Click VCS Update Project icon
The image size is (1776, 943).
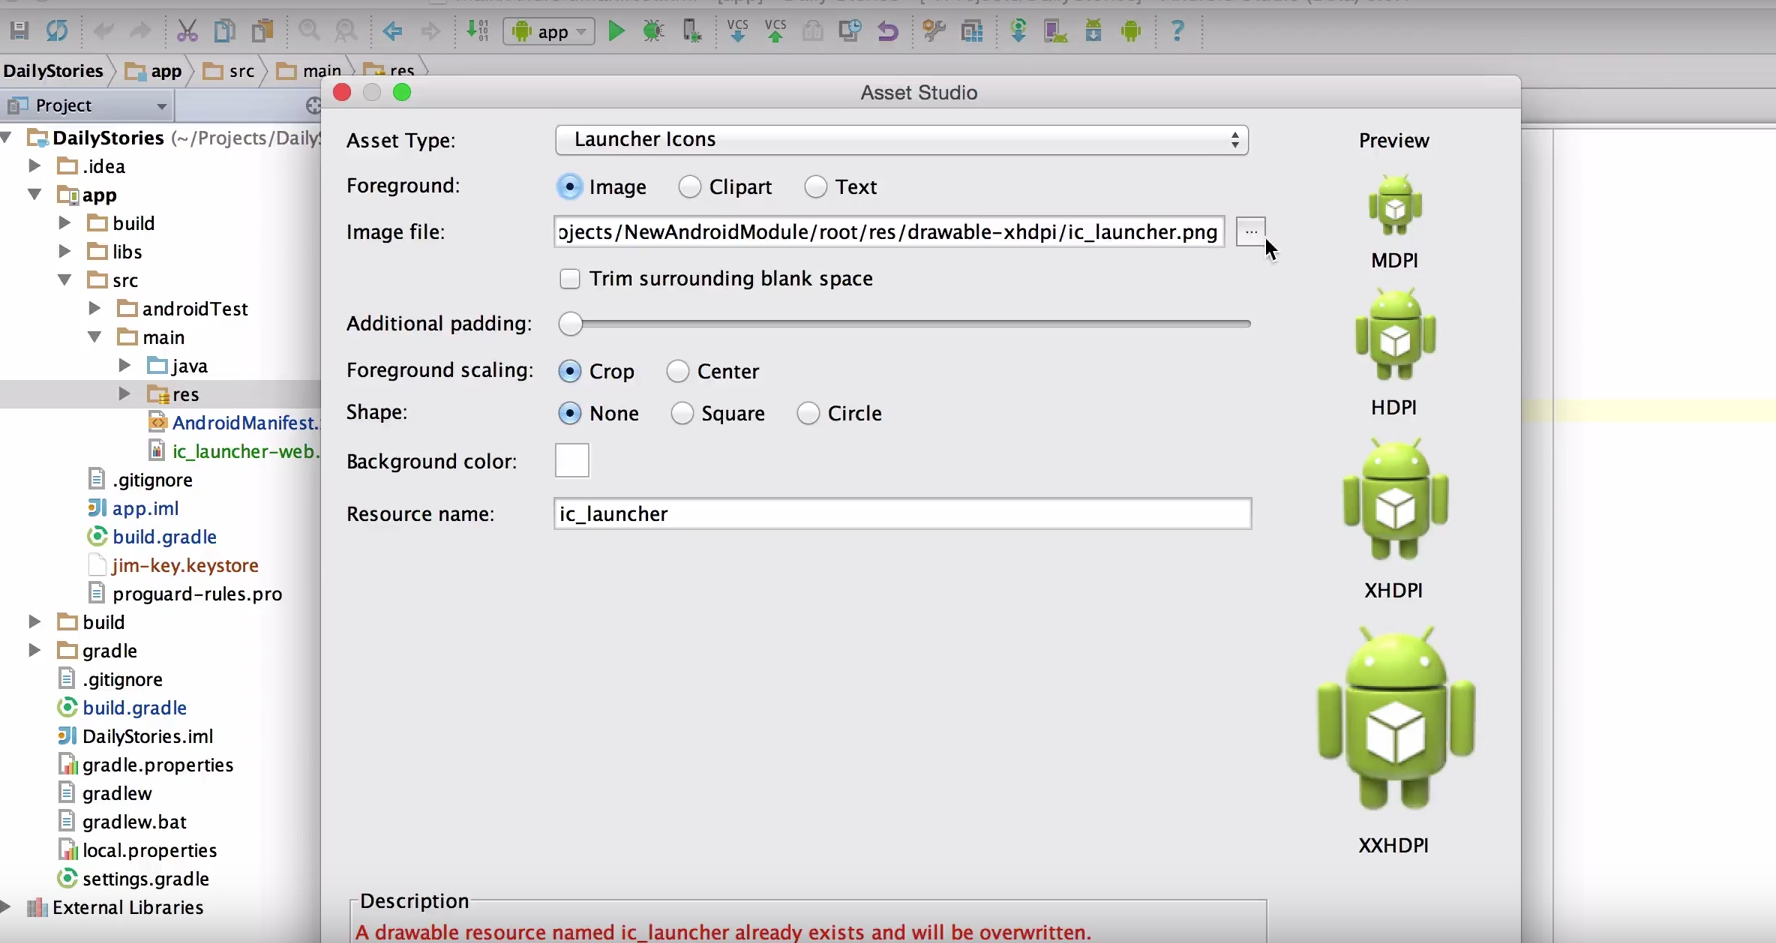(x=738, y=31)
